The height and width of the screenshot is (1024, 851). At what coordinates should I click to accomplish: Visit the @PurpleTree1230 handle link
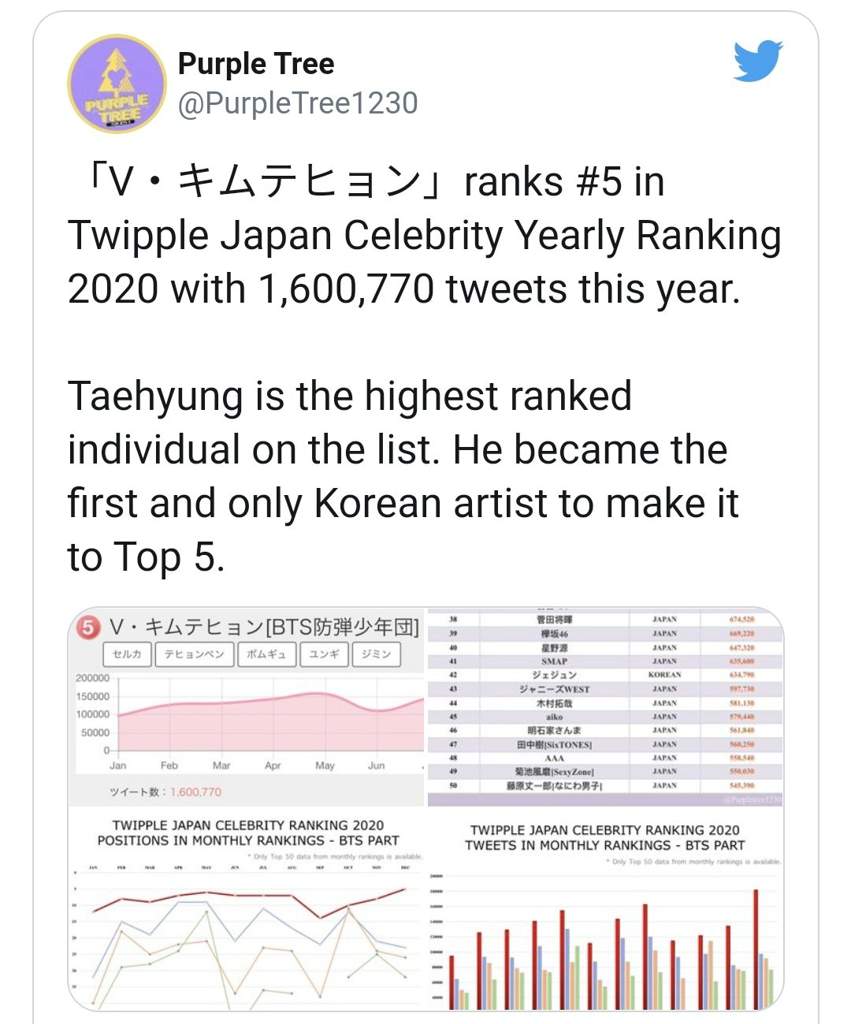pyautogui.click(x=298, y=103)
